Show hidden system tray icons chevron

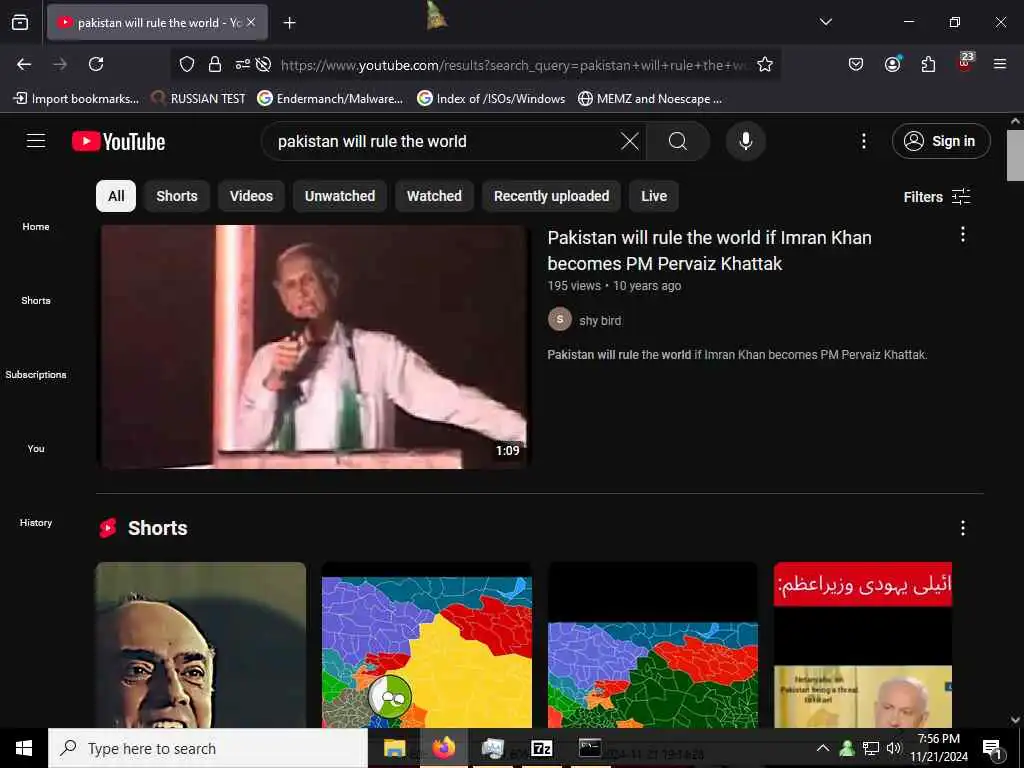pos(823,748)
